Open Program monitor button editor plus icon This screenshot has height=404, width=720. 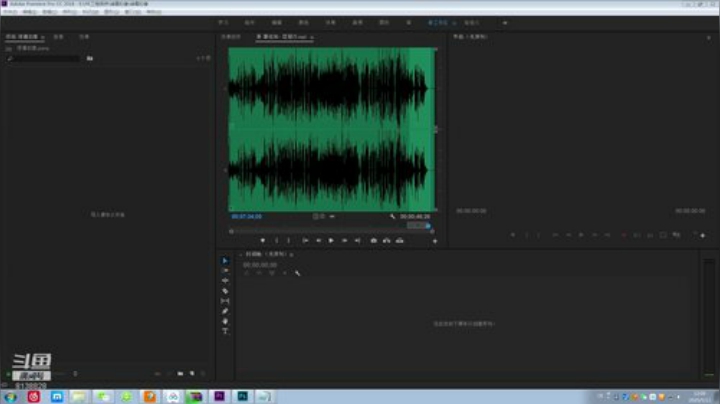pyautogui.click(x=703, y=236)
